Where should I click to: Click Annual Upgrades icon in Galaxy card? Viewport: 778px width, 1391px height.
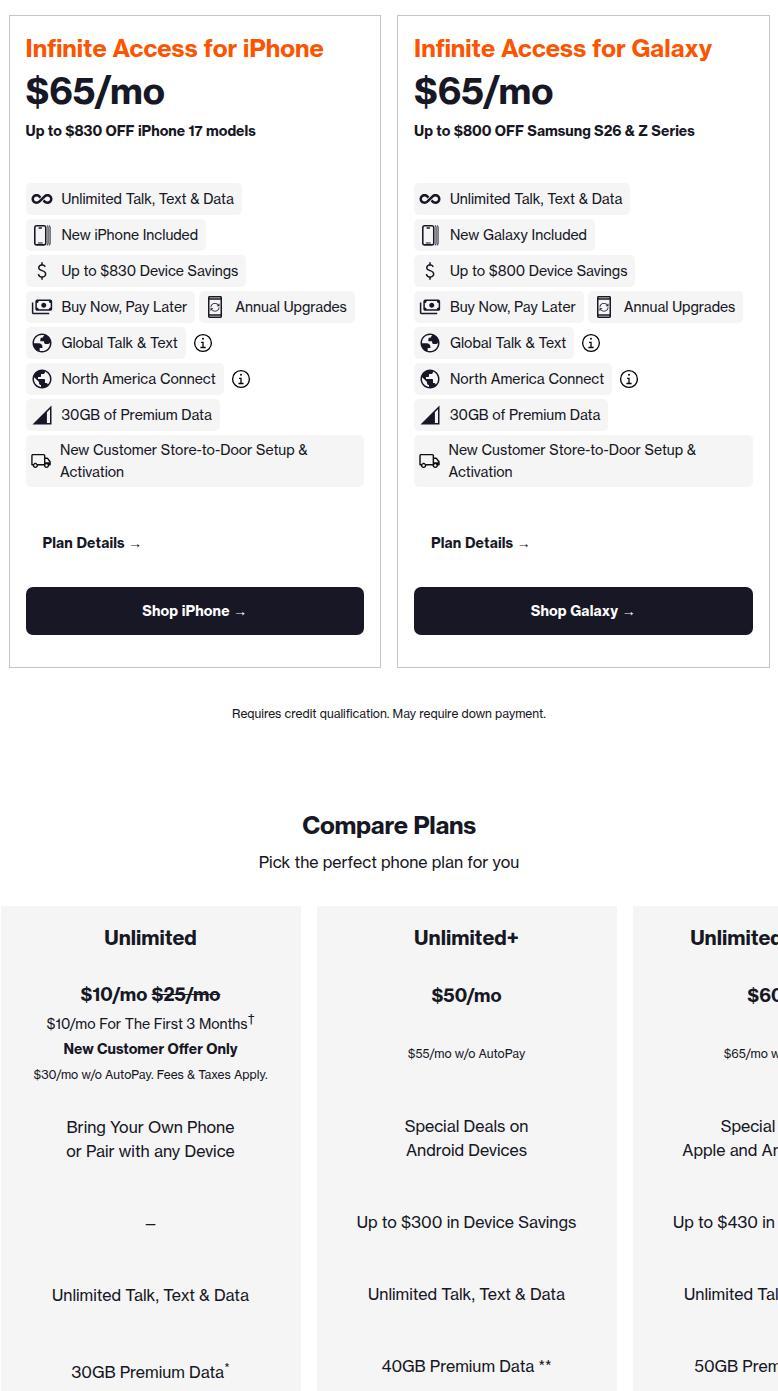604,307
